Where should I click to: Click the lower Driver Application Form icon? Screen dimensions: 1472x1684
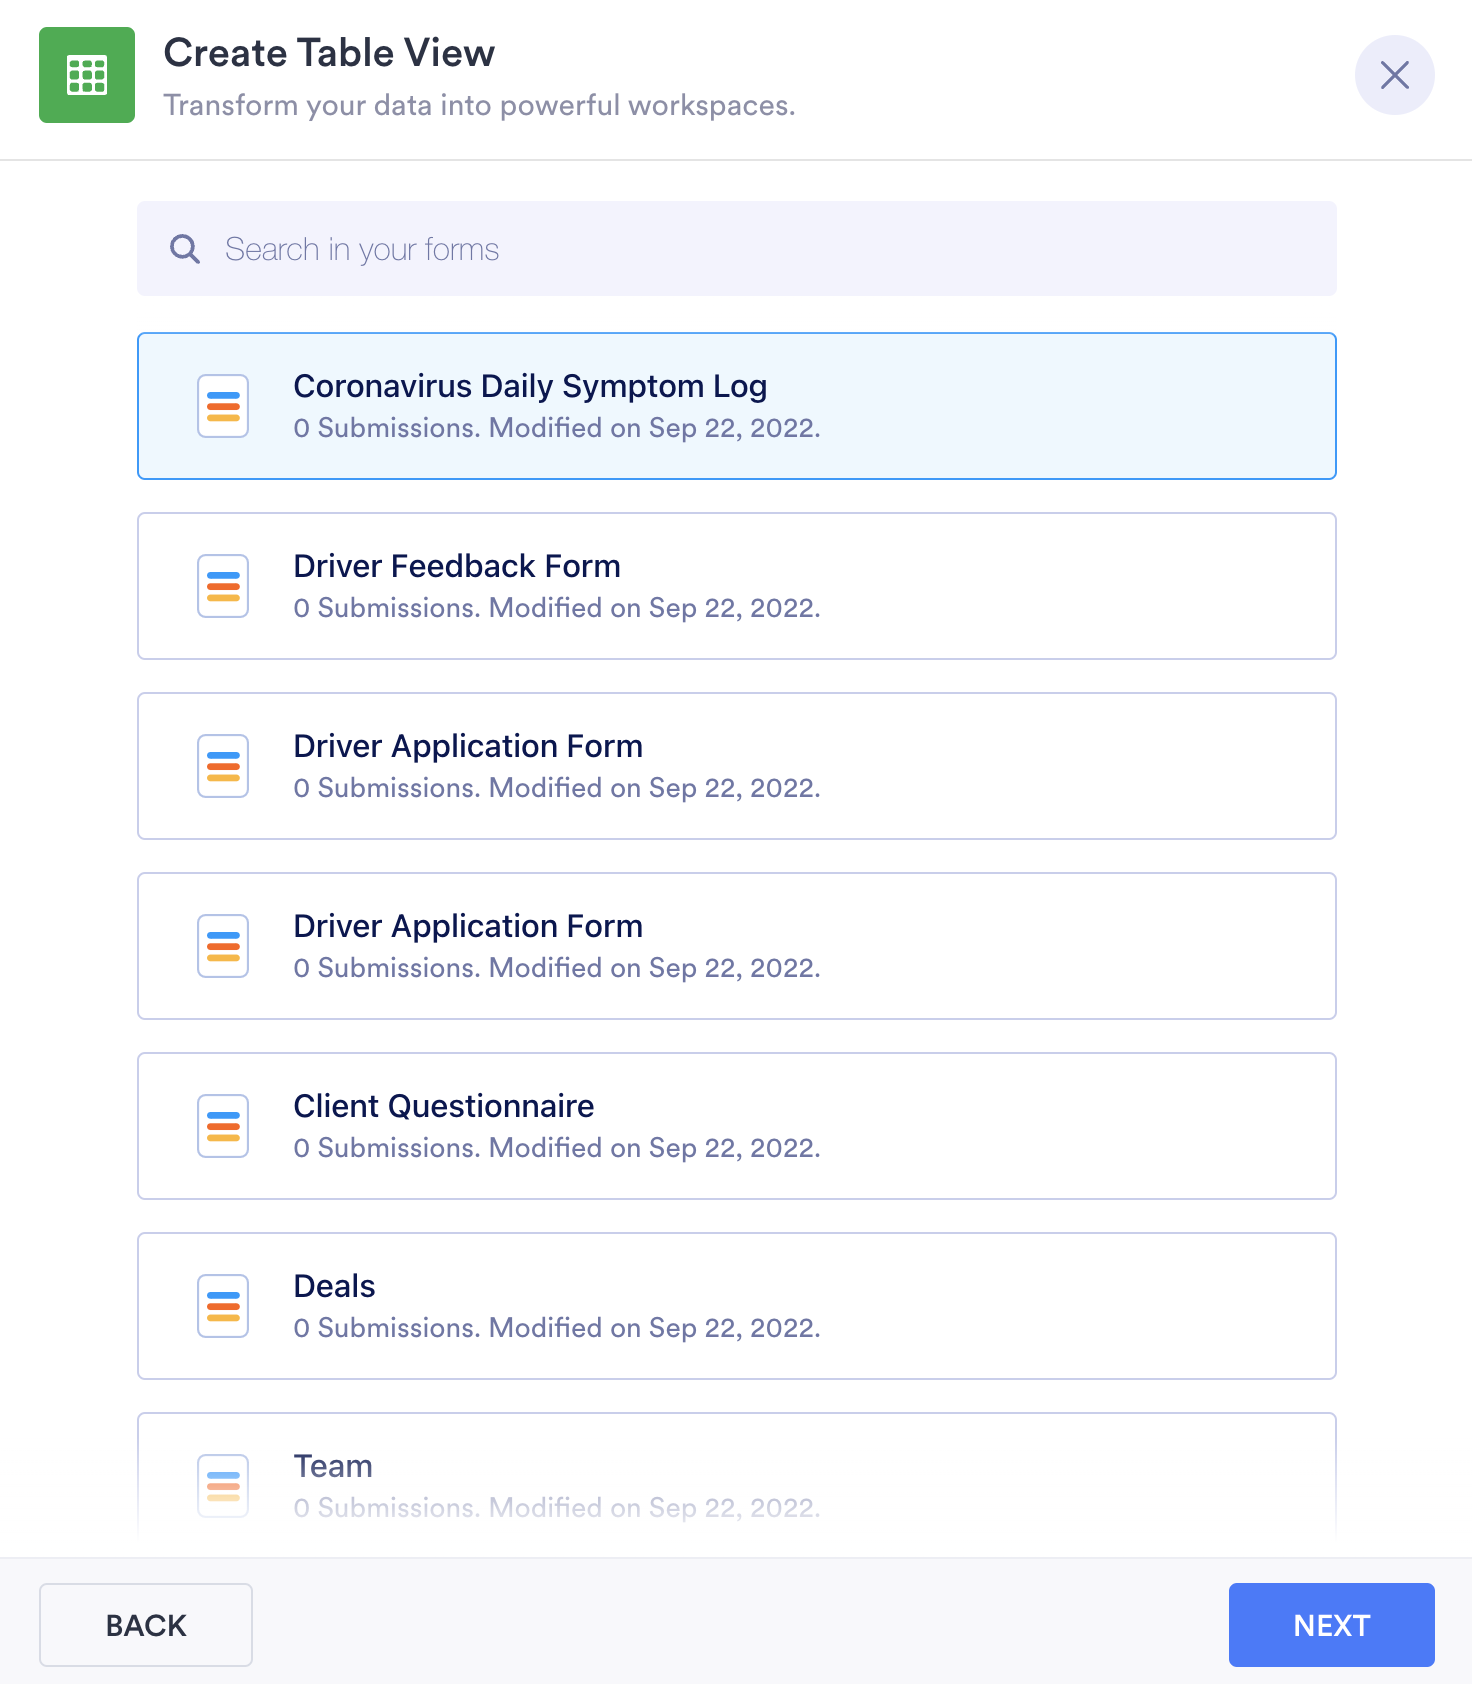pyautogui.click(x=223, y=946)
